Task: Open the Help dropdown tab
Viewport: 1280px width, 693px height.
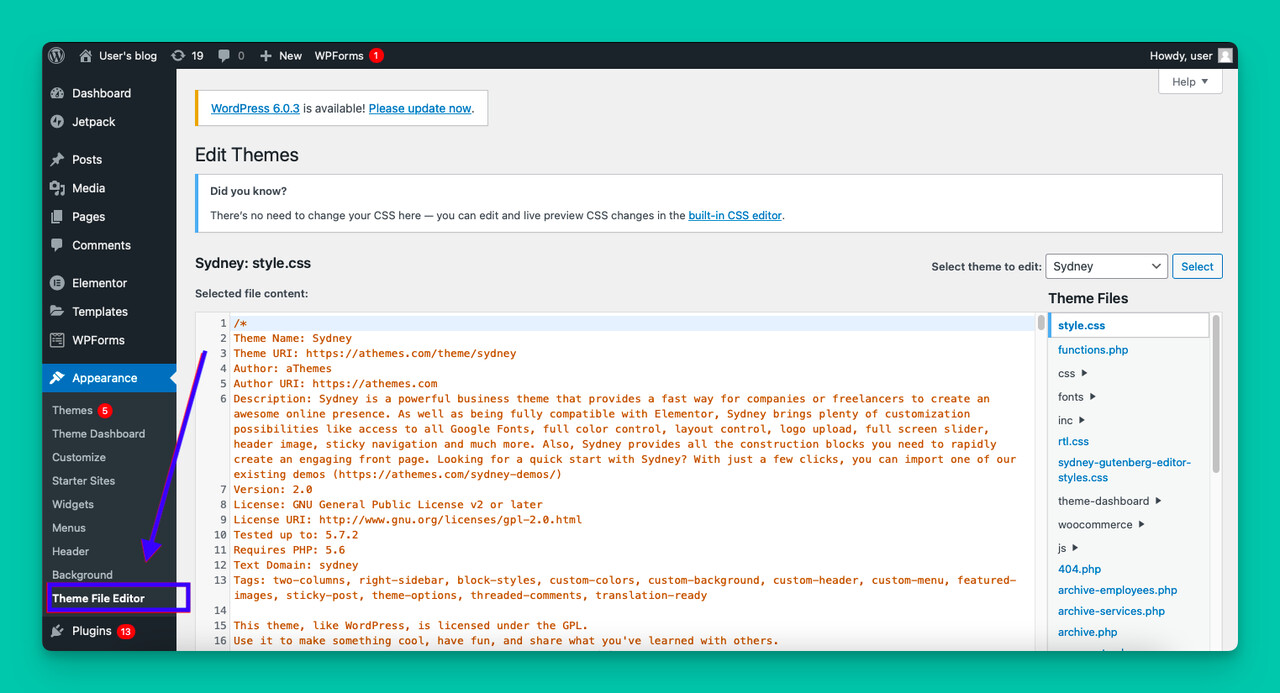Action: [x=1190, y=82]
